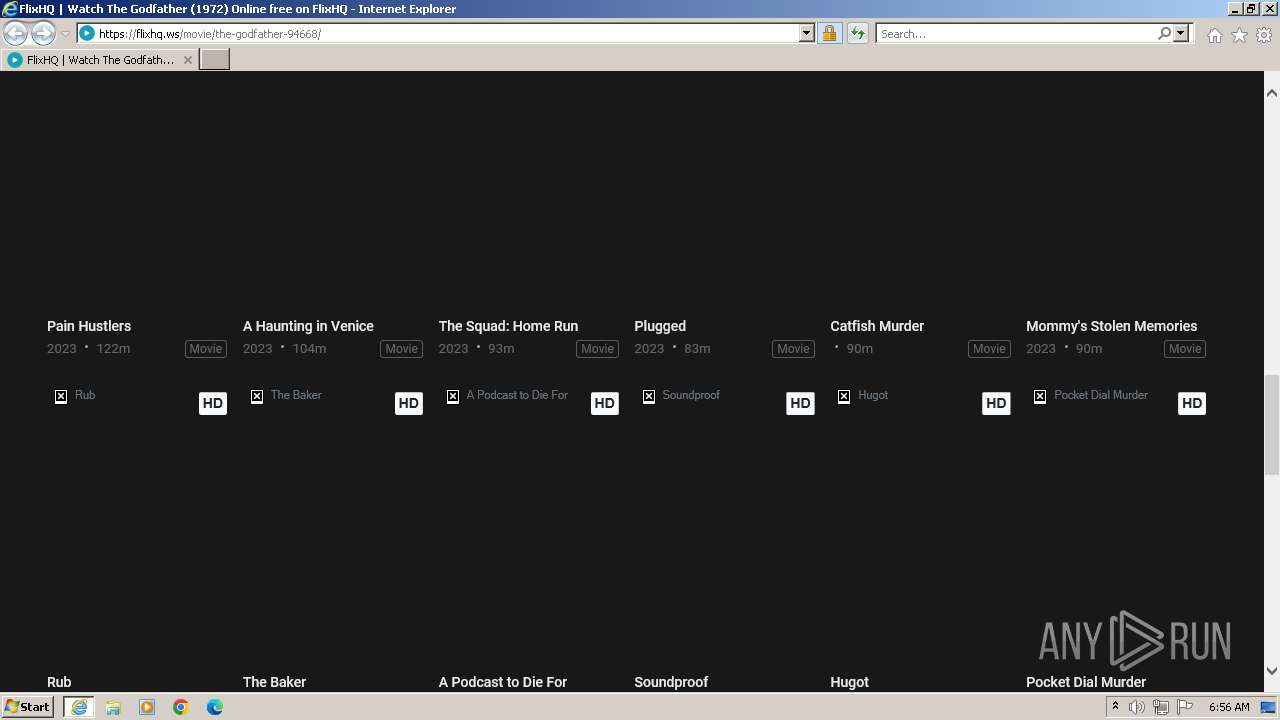Image resolution: width=1280 pixels, height=720 pixels.
Task: Open the Plugged movie title
Action: pos(660,326)
